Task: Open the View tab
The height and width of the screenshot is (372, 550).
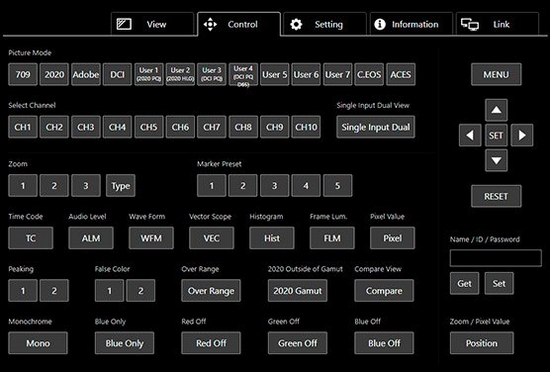Action: pos(153,24)
